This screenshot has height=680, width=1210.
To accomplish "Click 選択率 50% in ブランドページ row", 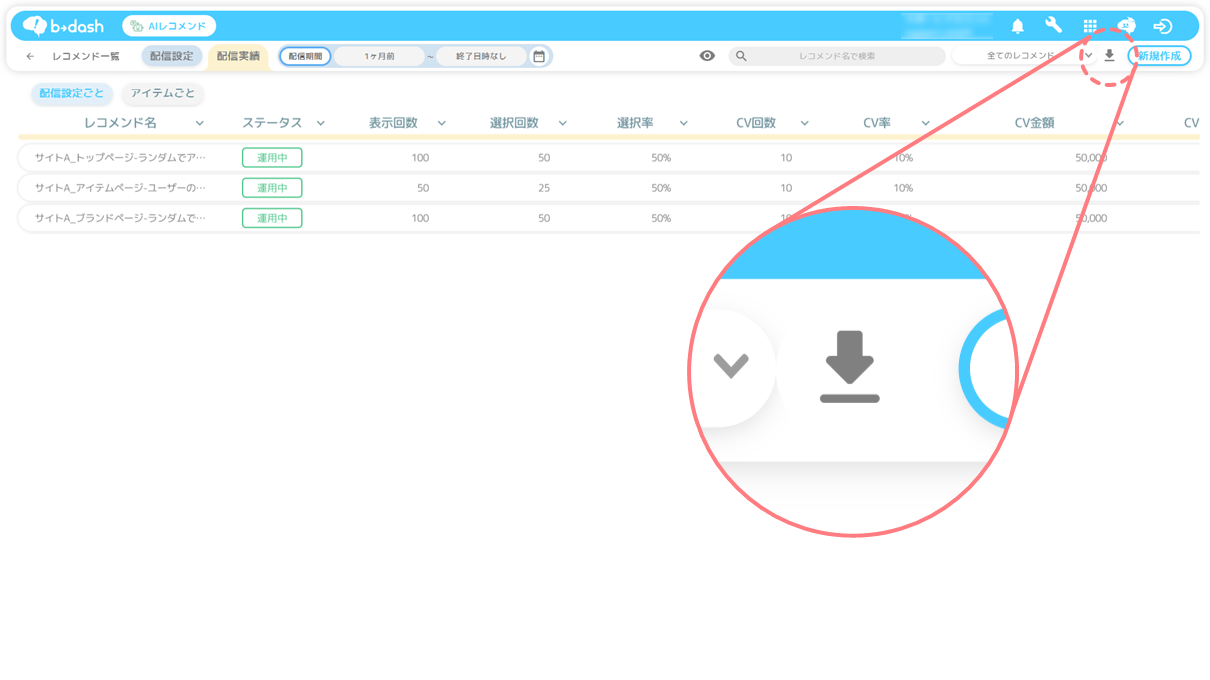I will point(661,218).
